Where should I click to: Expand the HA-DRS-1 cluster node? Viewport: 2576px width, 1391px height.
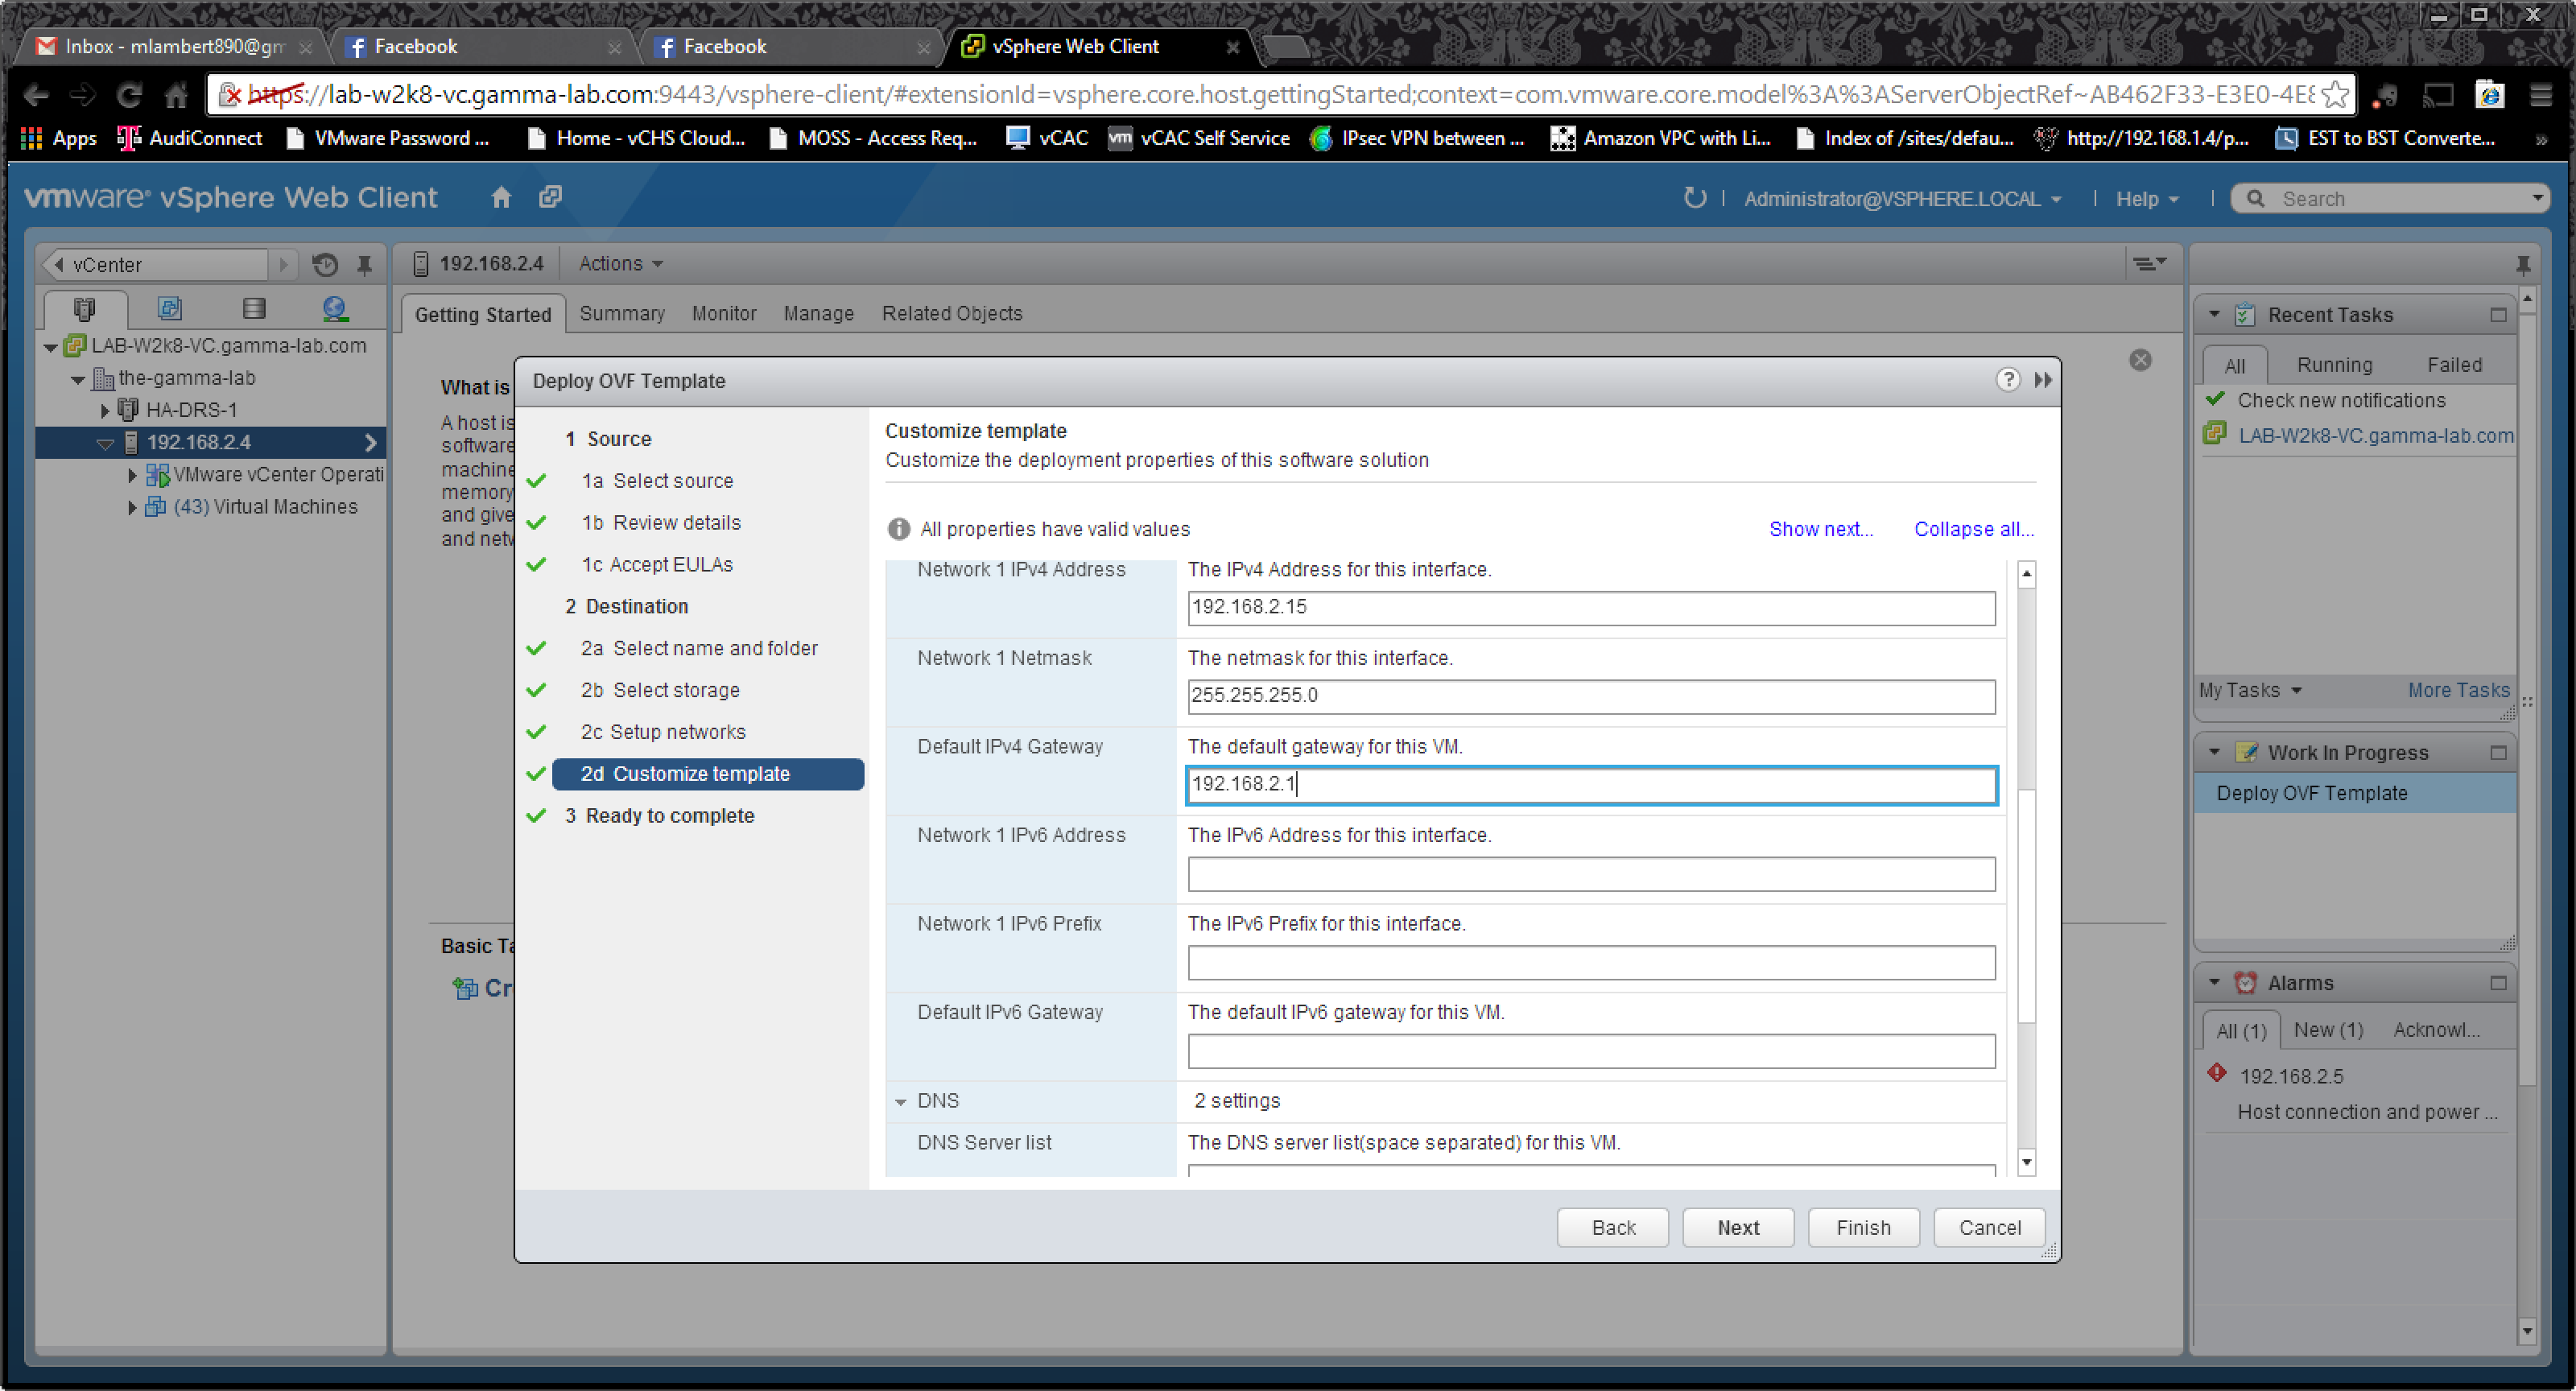[x=105, y=410]
